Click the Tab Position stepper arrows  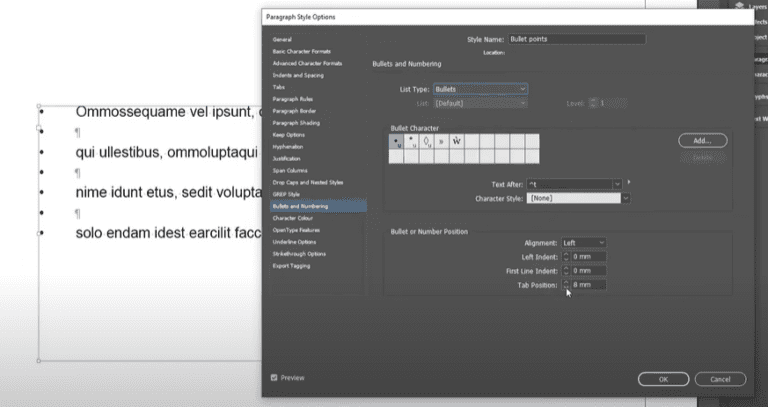[x=567, y=285]
